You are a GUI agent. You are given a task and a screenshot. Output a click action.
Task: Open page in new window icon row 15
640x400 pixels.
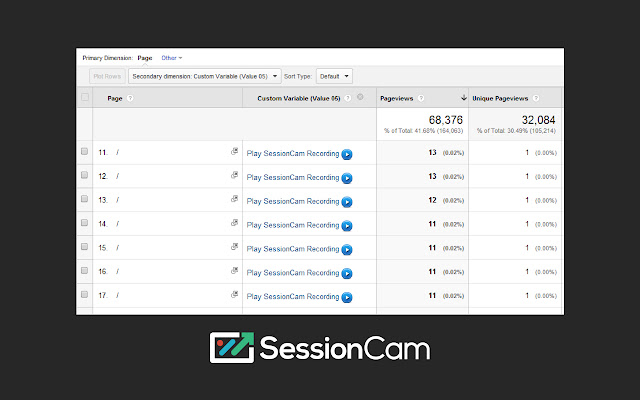pos(234,246)
